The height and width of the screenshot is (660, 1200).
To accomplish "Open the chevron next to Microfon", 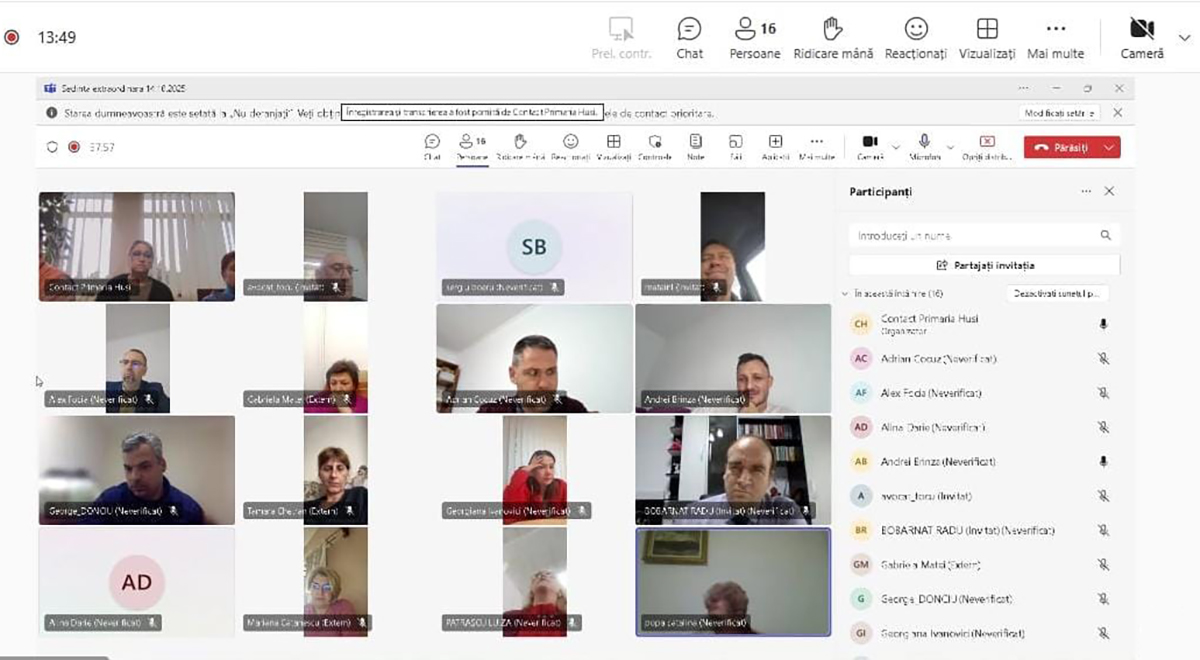I will pyautogui.click(x=950, y=147).
